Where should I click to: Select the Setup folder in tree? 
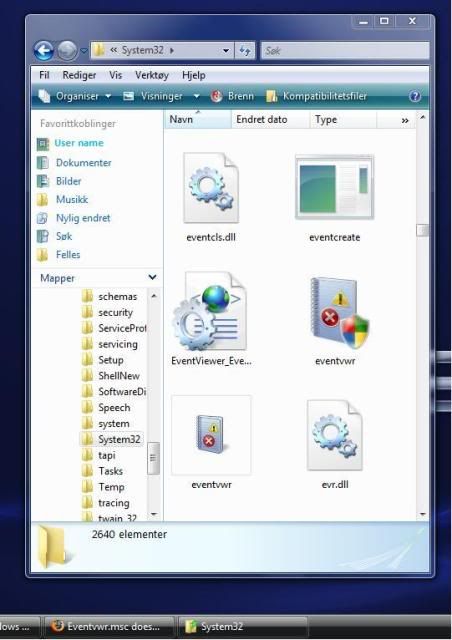point(103,360)
